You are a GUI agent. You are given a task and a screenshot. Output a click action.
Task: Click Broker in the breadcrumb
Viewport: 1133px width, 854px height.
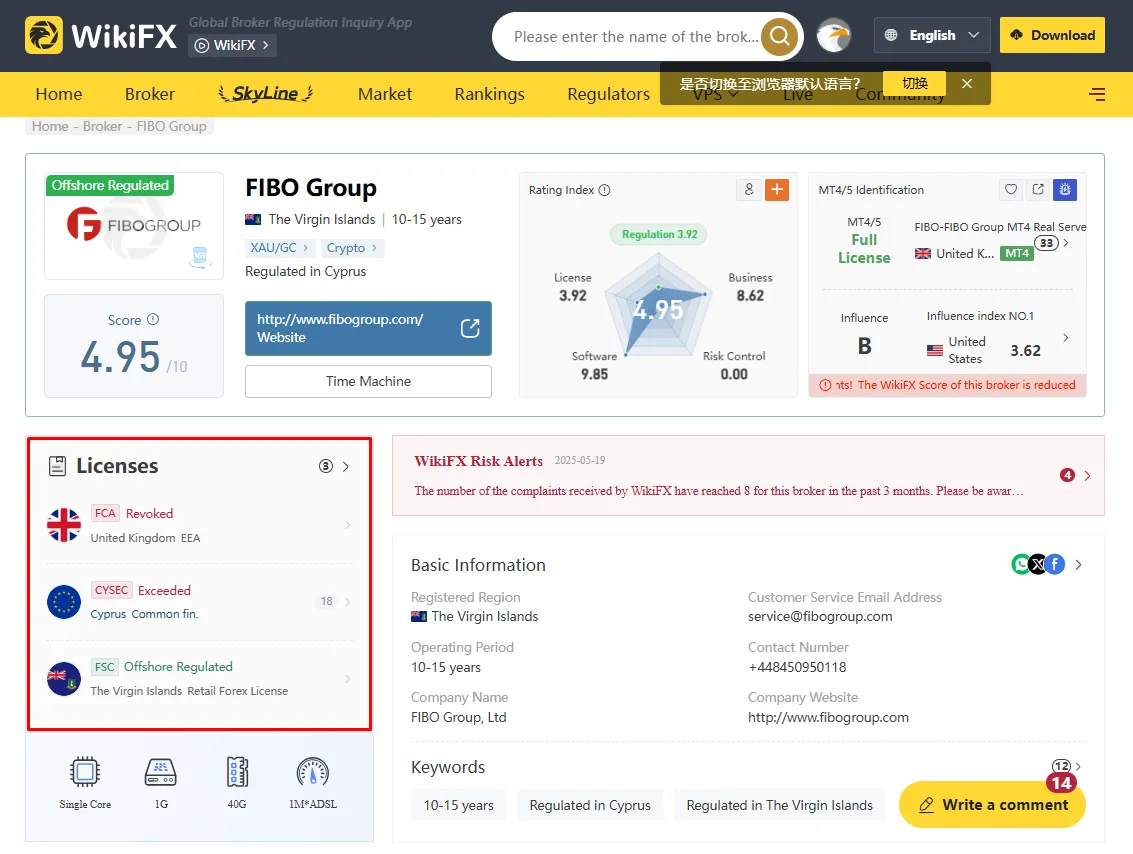tap(102, 126)
